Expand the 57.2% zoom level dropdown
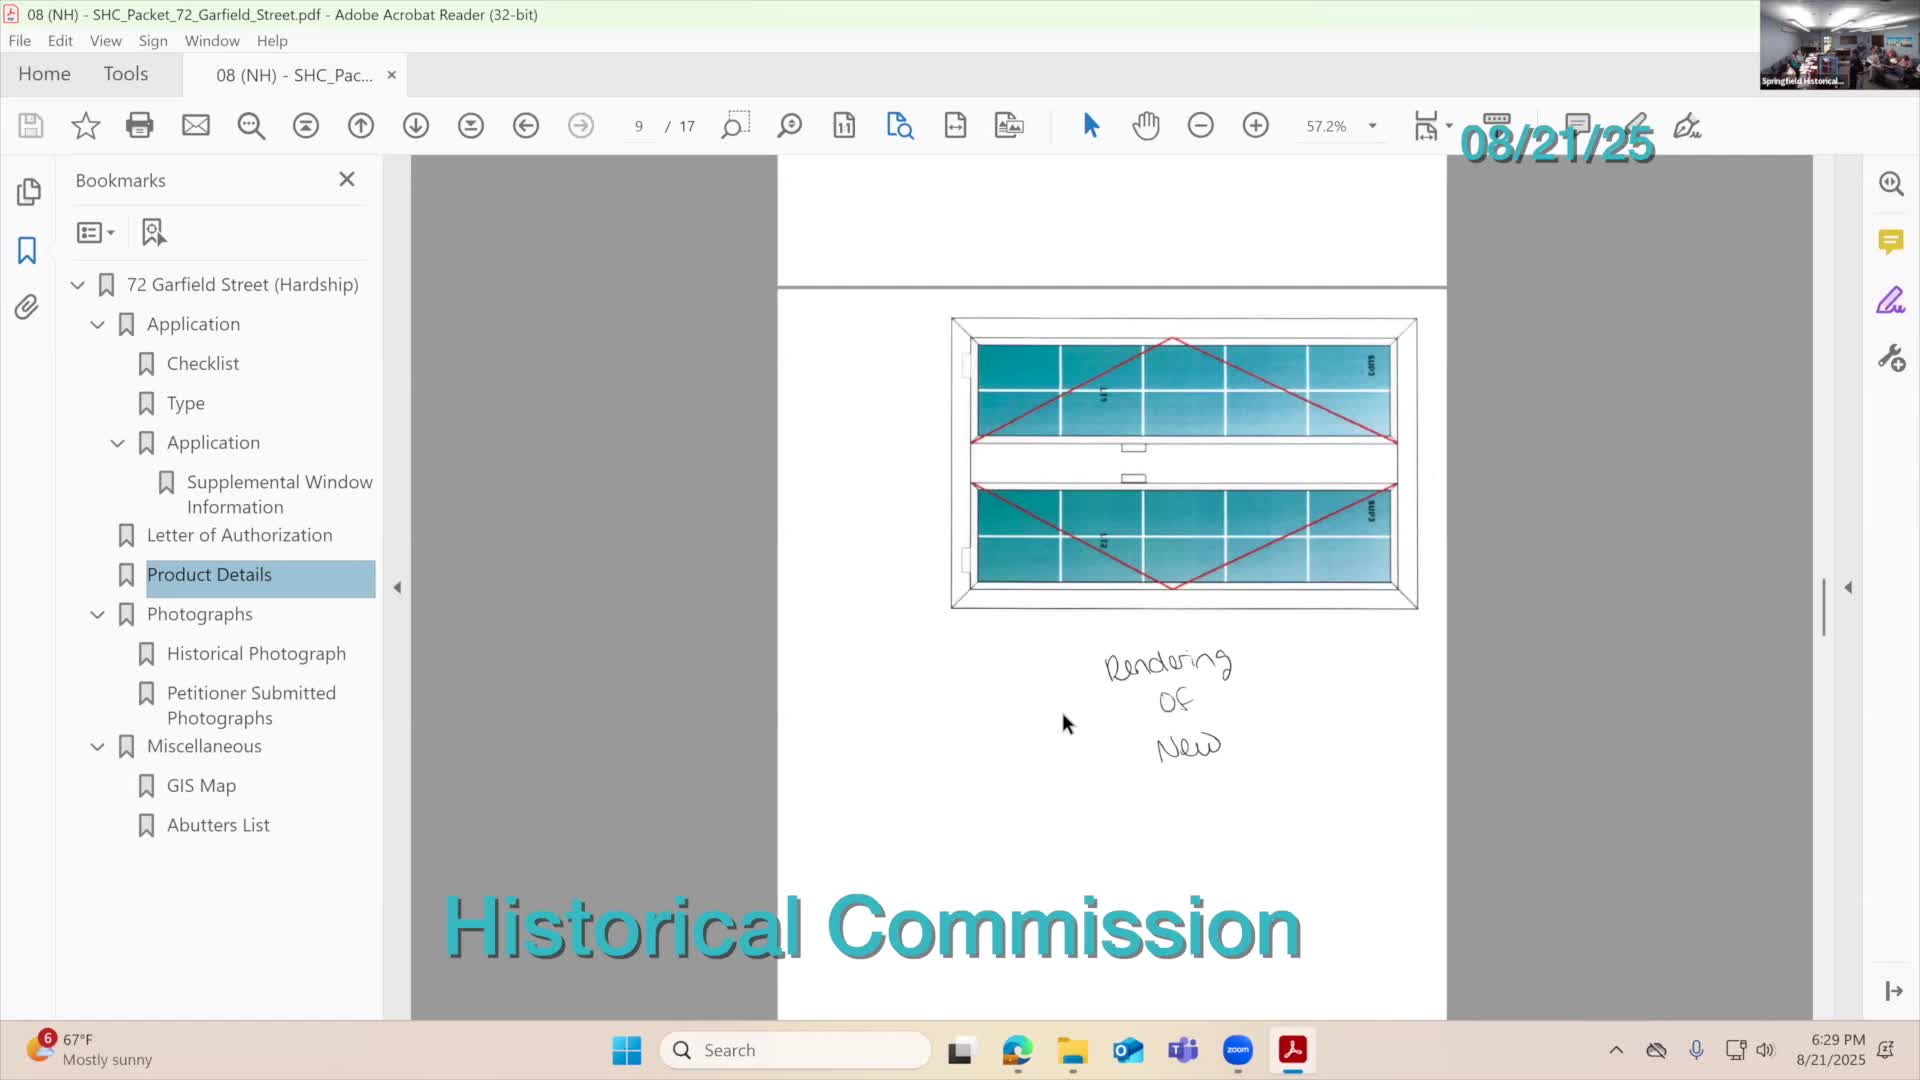1920x1080 pixels. pos(1372,126)
